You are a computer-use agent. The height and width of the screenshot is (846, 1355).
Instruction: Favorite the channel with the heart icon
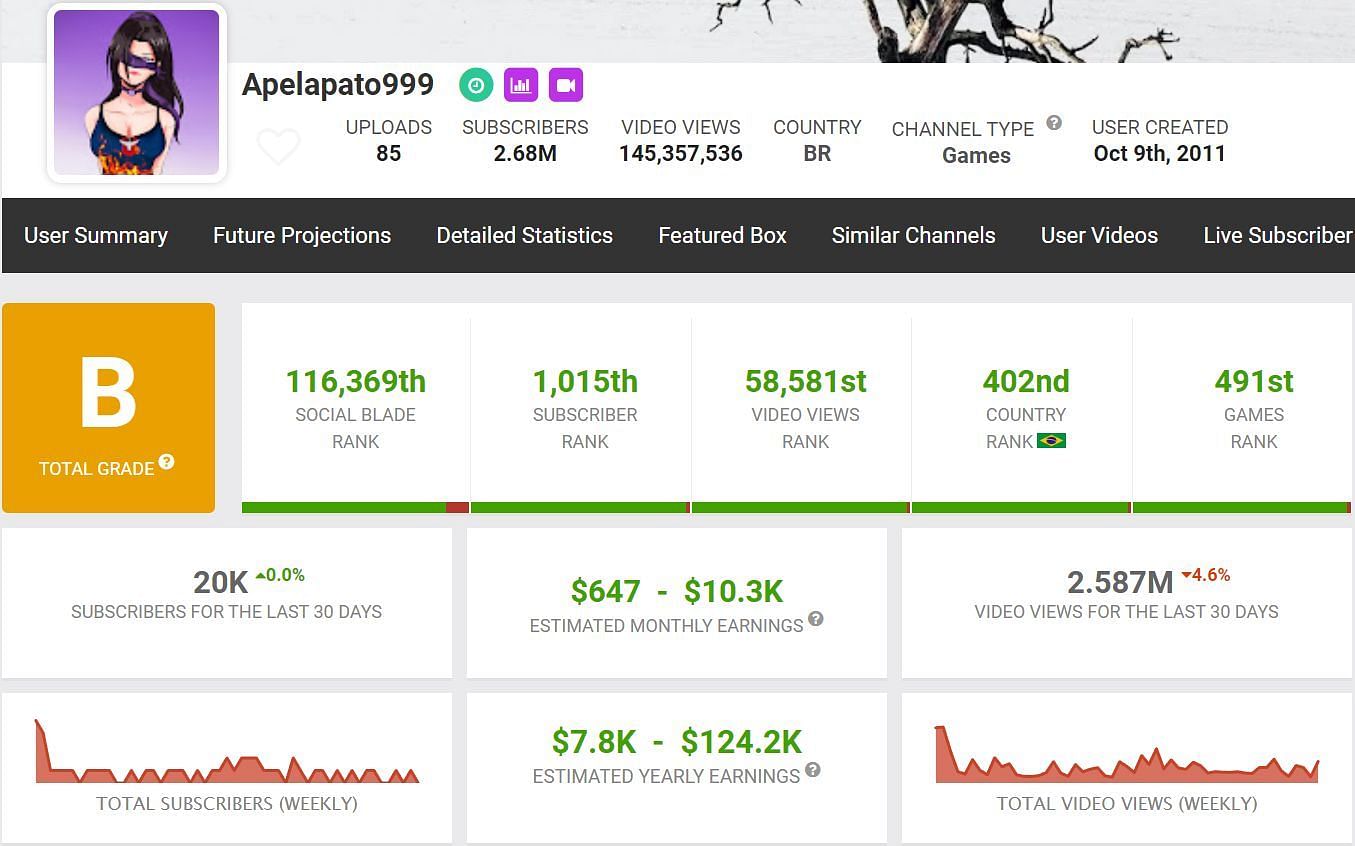coord(278,146)
